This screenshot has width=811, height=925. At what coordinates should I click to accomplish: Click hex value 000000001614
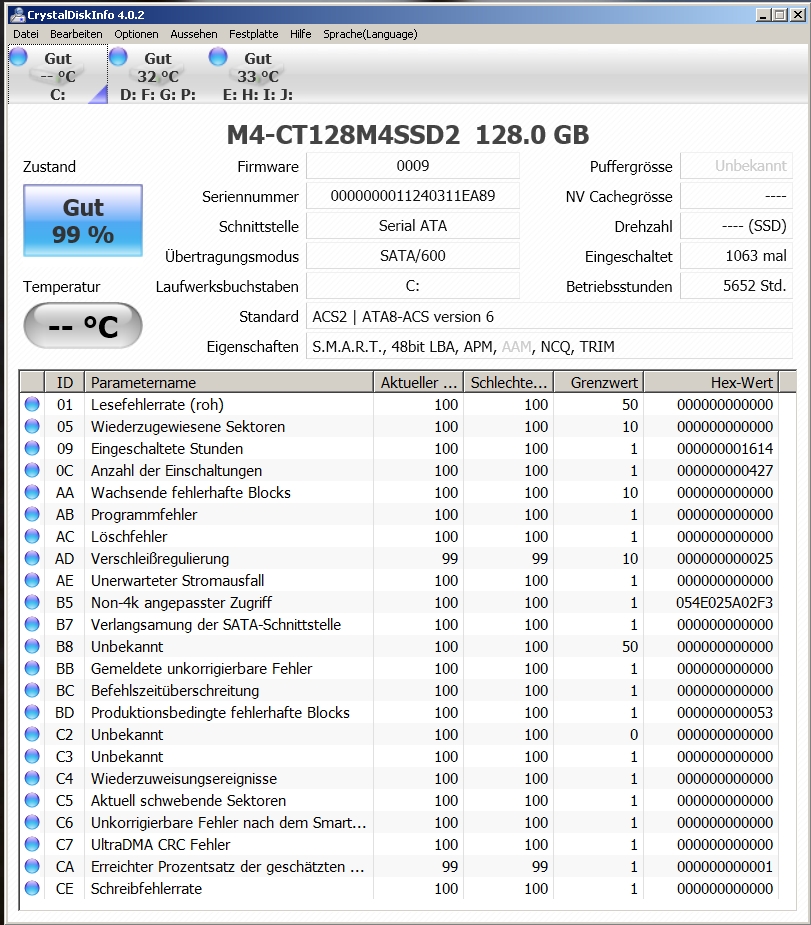pyautogui.click(x=724, y=448)
